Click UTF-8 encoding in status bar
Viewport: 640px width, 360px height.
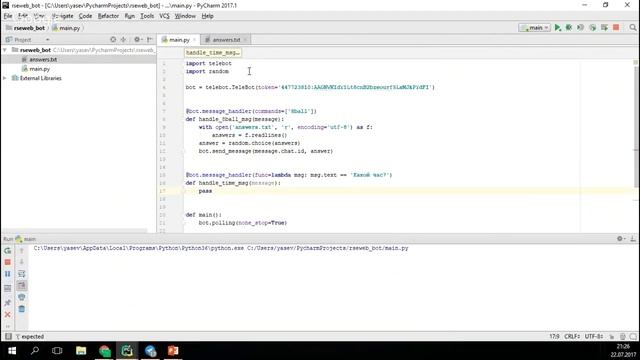[x=594, y=336]
